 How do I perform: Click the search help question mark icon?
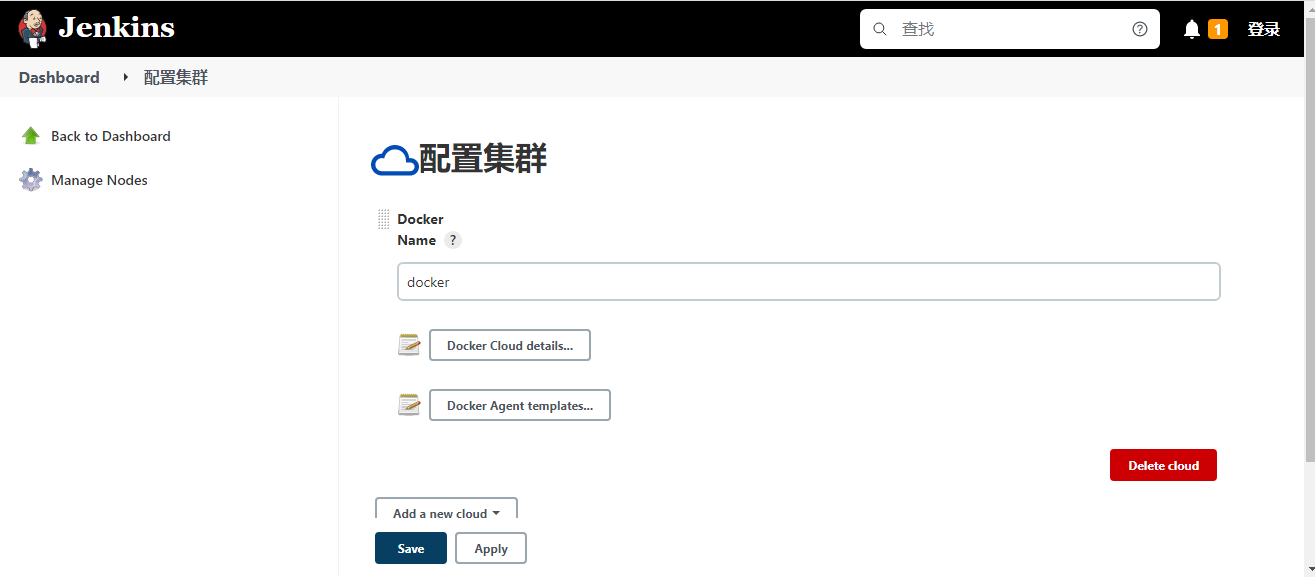[1139, 28]
